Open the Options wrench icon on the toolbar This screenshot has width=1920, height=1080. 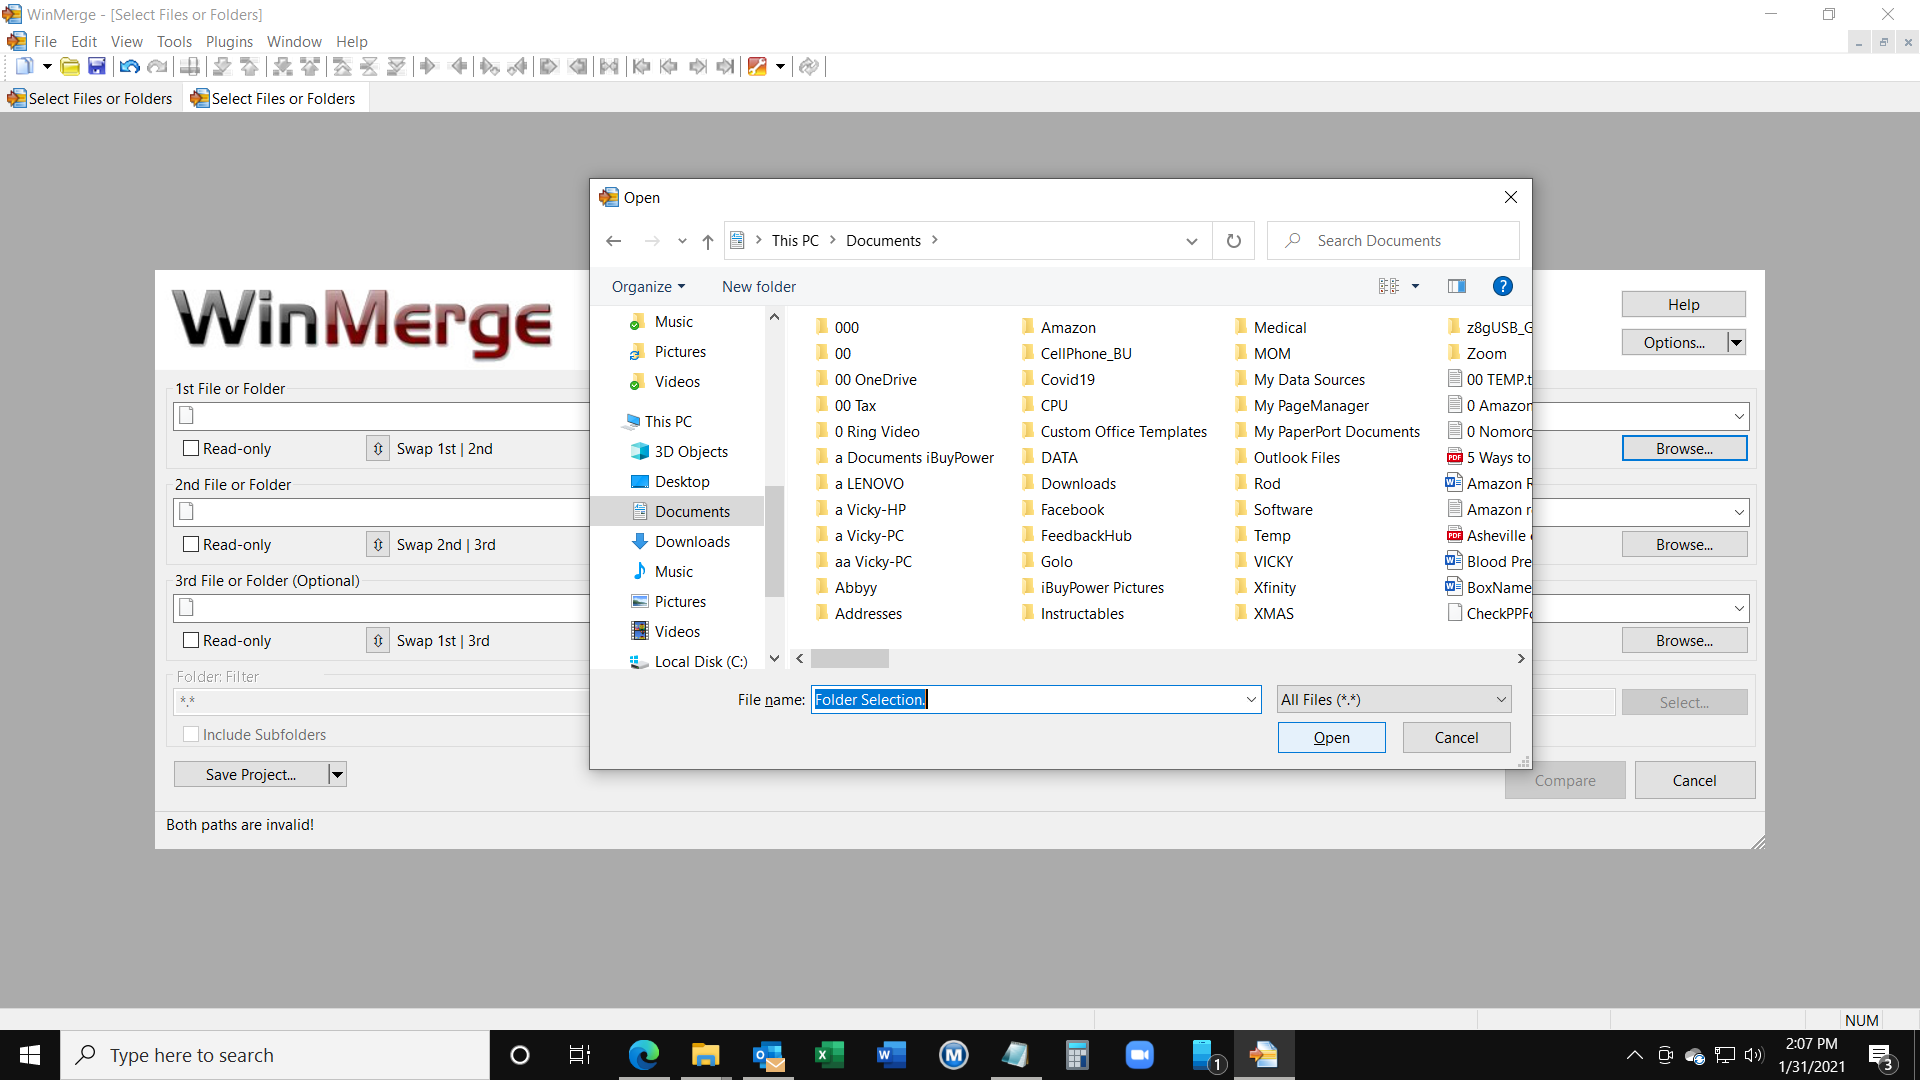point(760,66)
